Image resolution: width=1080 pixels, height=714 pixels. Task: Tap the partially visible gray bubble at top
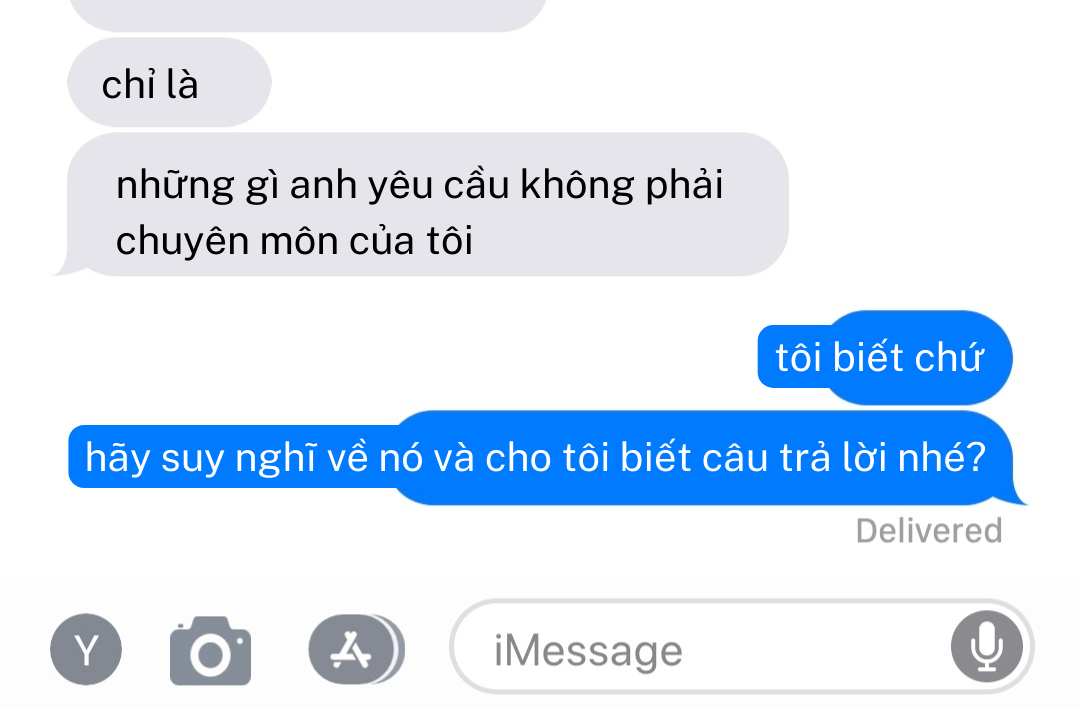point(308,14)
